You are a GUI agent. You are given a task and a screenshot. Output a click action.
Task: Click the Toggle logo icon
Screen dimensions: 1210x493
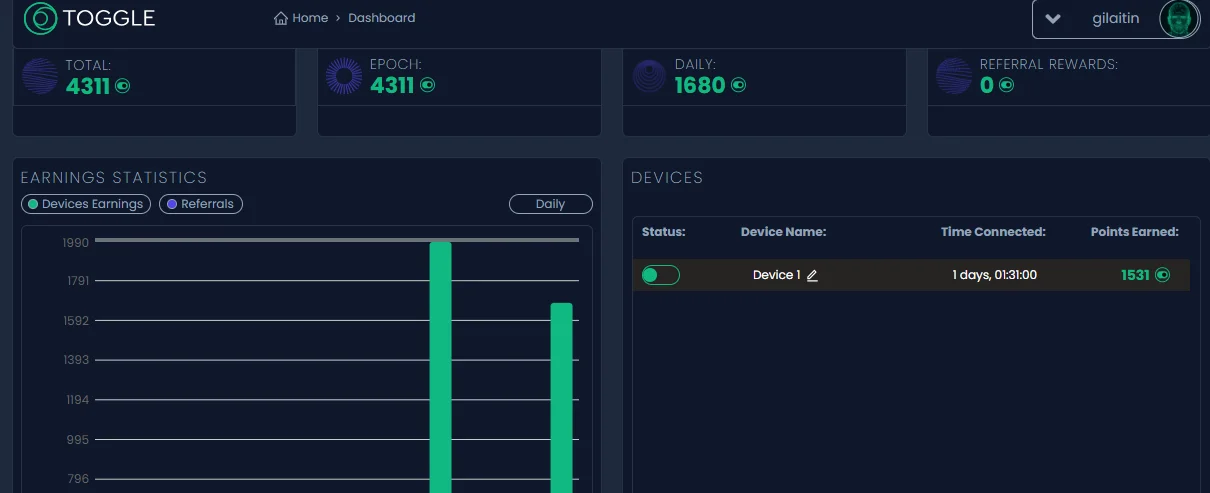tap(40, 18)
